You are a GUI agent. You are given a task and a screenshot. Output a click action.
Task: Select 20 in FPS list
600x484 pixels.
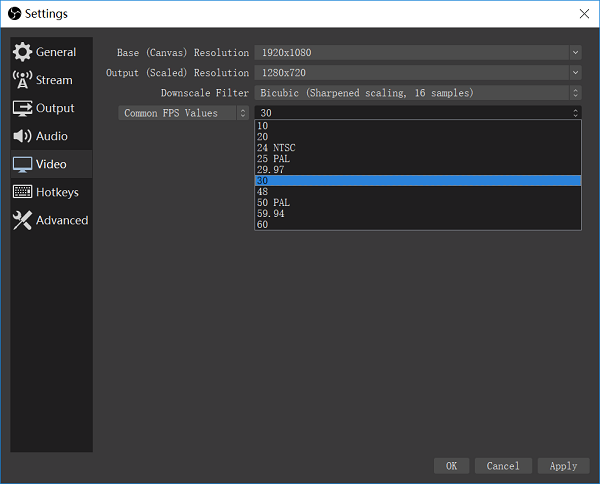click(418, 137)
